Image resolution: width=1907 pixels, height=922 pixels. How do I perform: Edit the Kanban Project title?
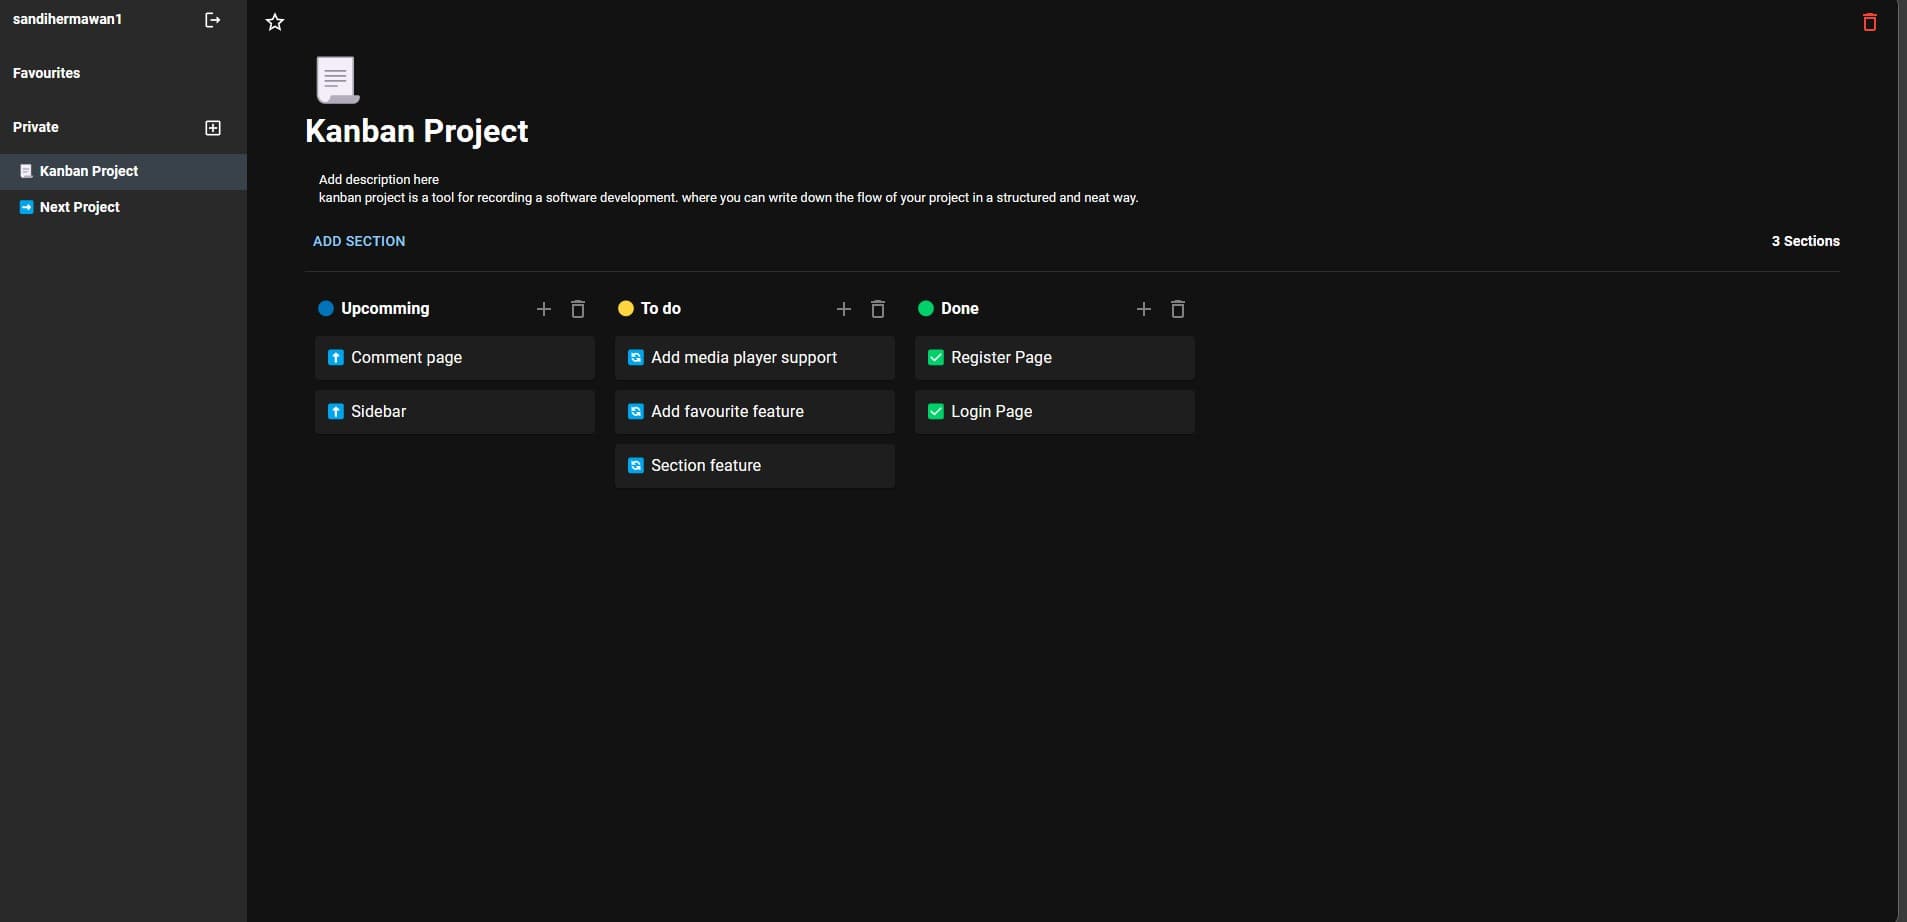click(417, 131)
